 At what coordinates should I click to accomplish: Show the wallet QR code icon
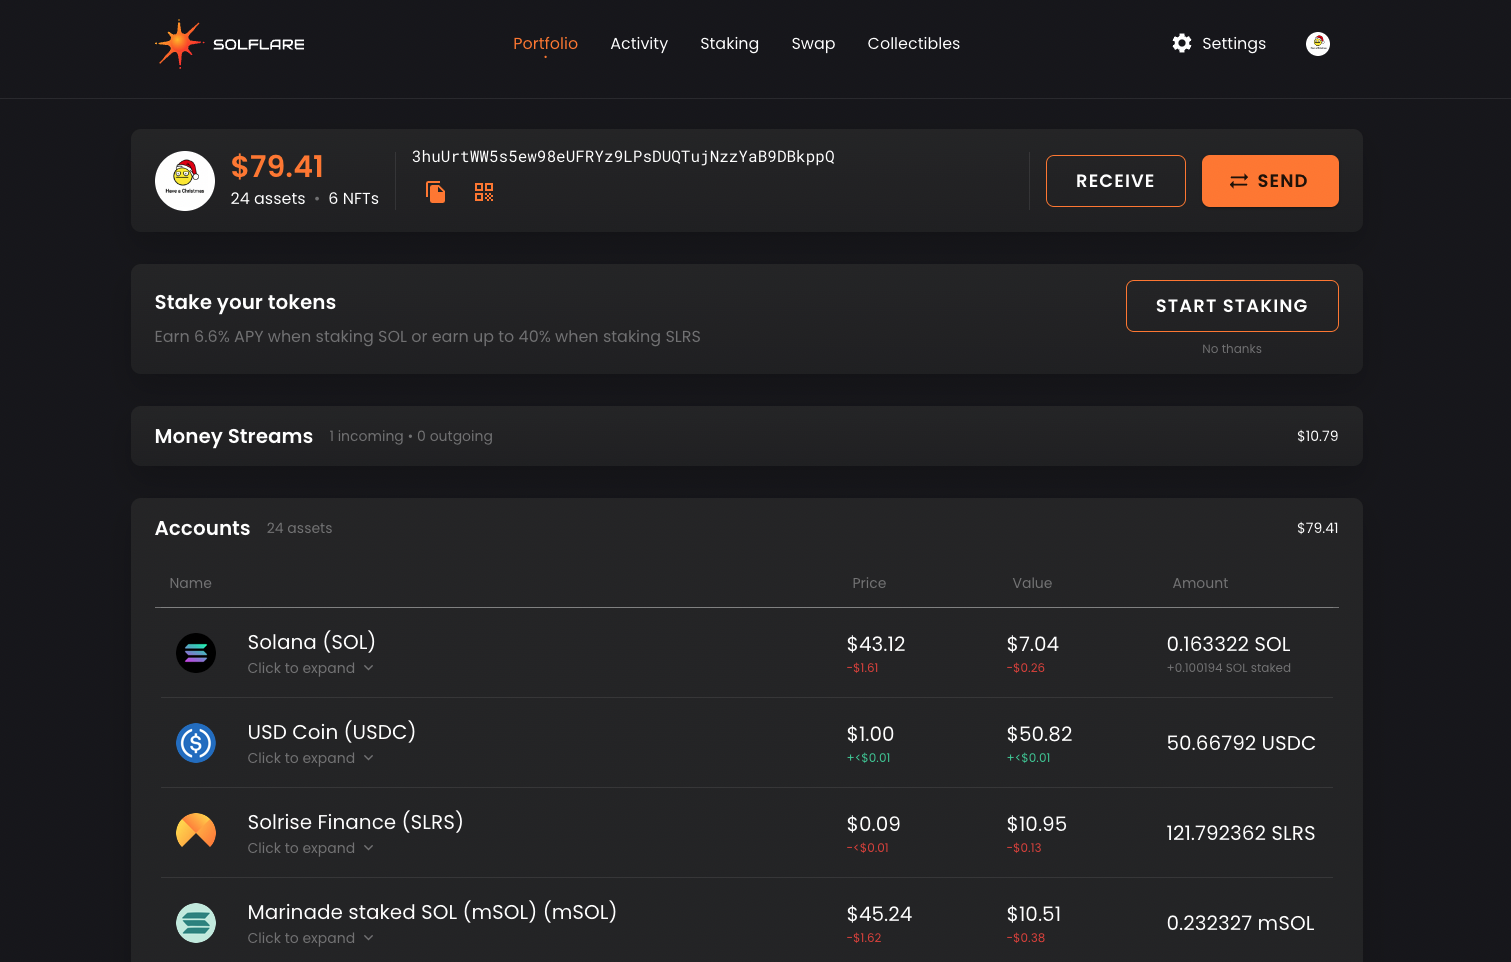pos(484,192)
